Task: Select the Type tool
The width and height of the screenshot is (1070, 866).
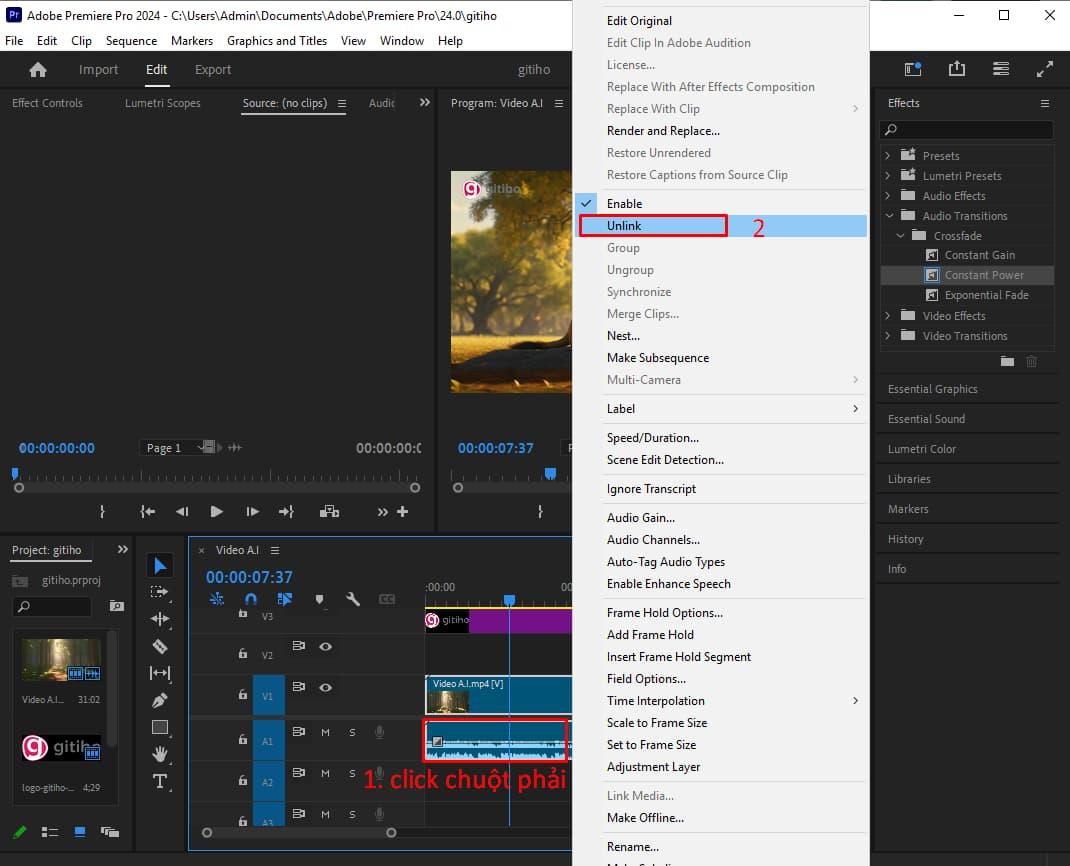Action: tap(160, 781)
